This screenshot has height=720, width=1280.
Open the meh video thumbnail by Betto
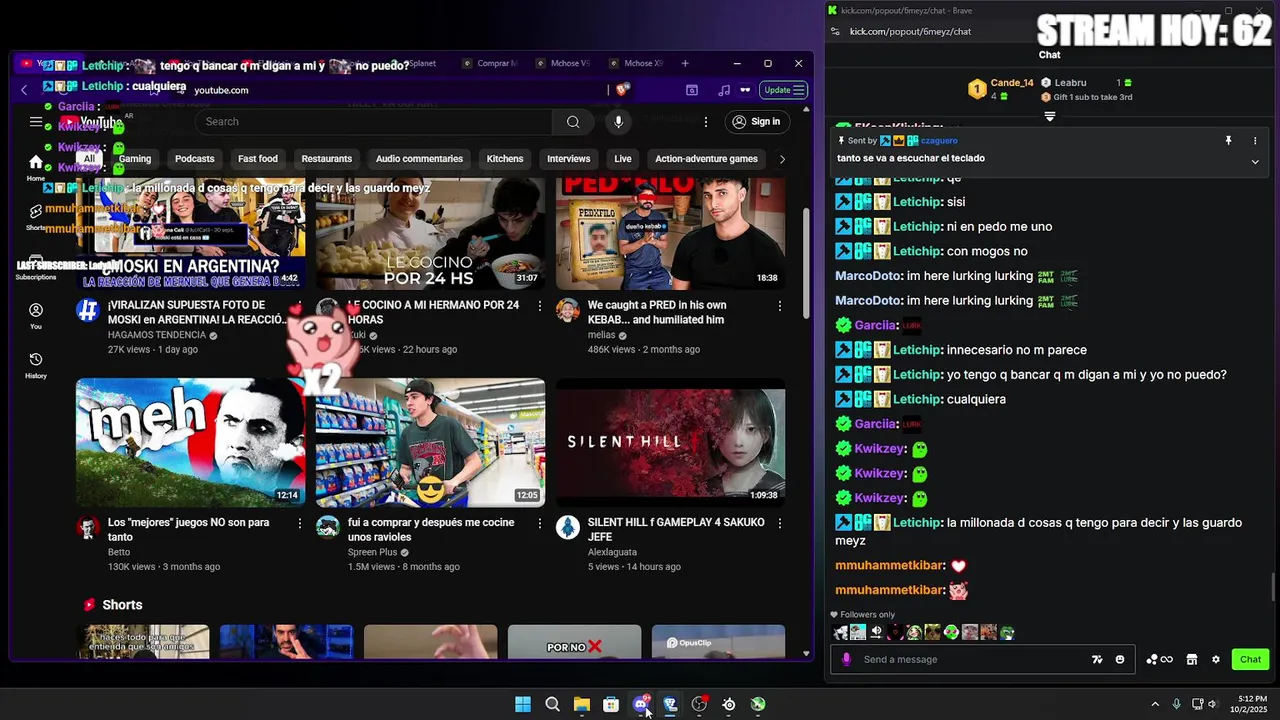click(x=190, y=443)
